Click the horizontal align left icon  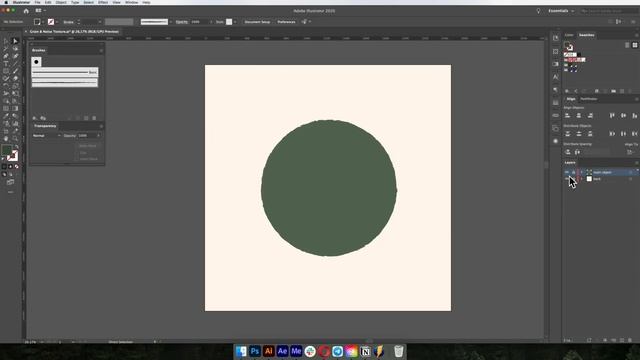(x=567, y=116)
